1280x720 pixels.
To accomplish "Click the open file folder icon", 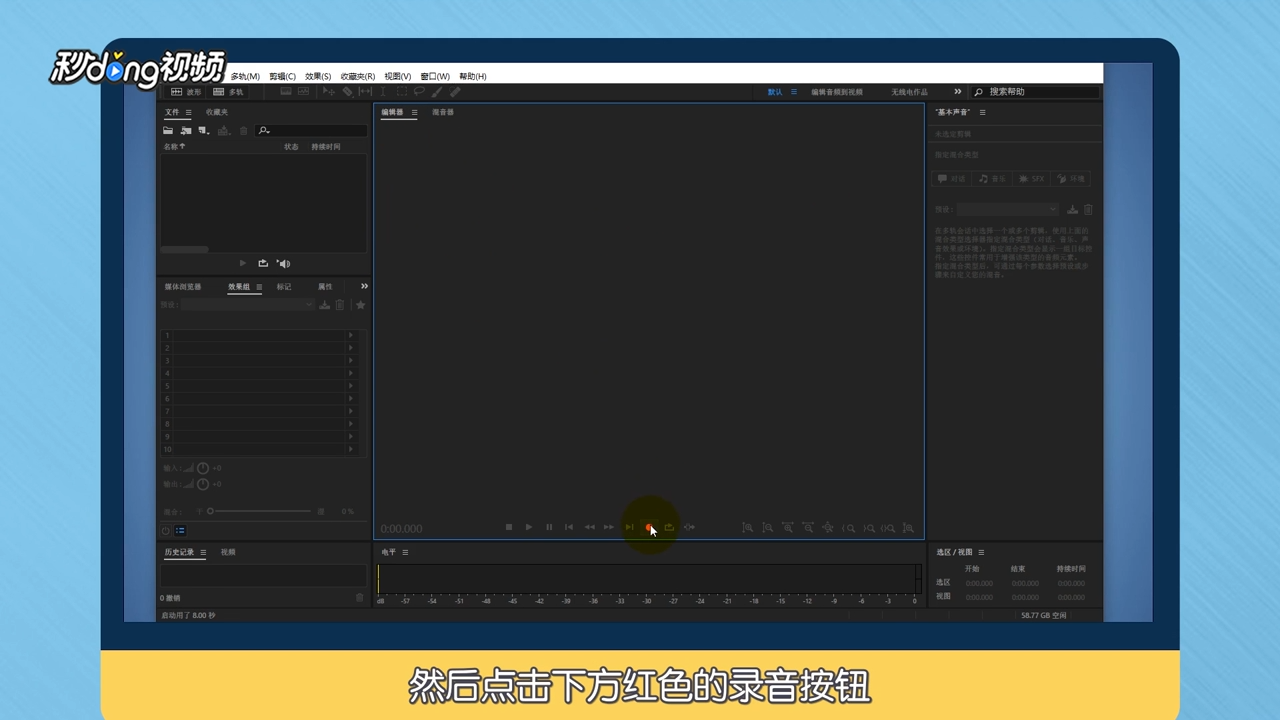I will point(168,130).
